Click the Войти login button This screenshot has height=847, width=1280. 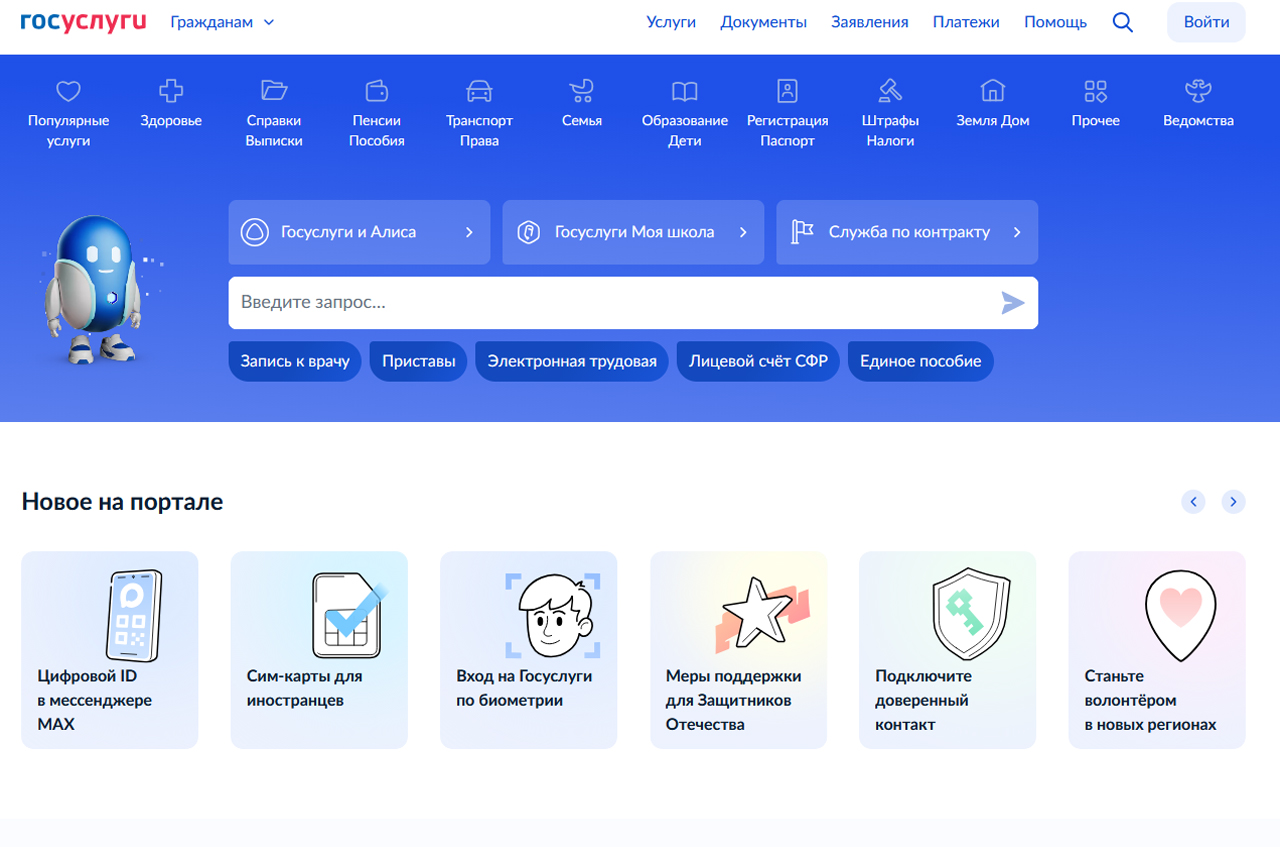[1206, 22]
